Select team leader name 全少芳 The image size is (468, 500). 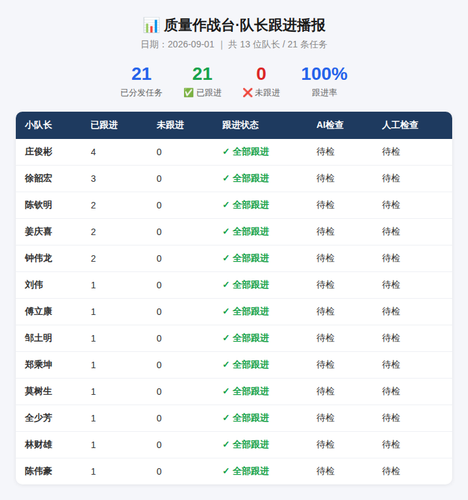[x=38, y=418]
